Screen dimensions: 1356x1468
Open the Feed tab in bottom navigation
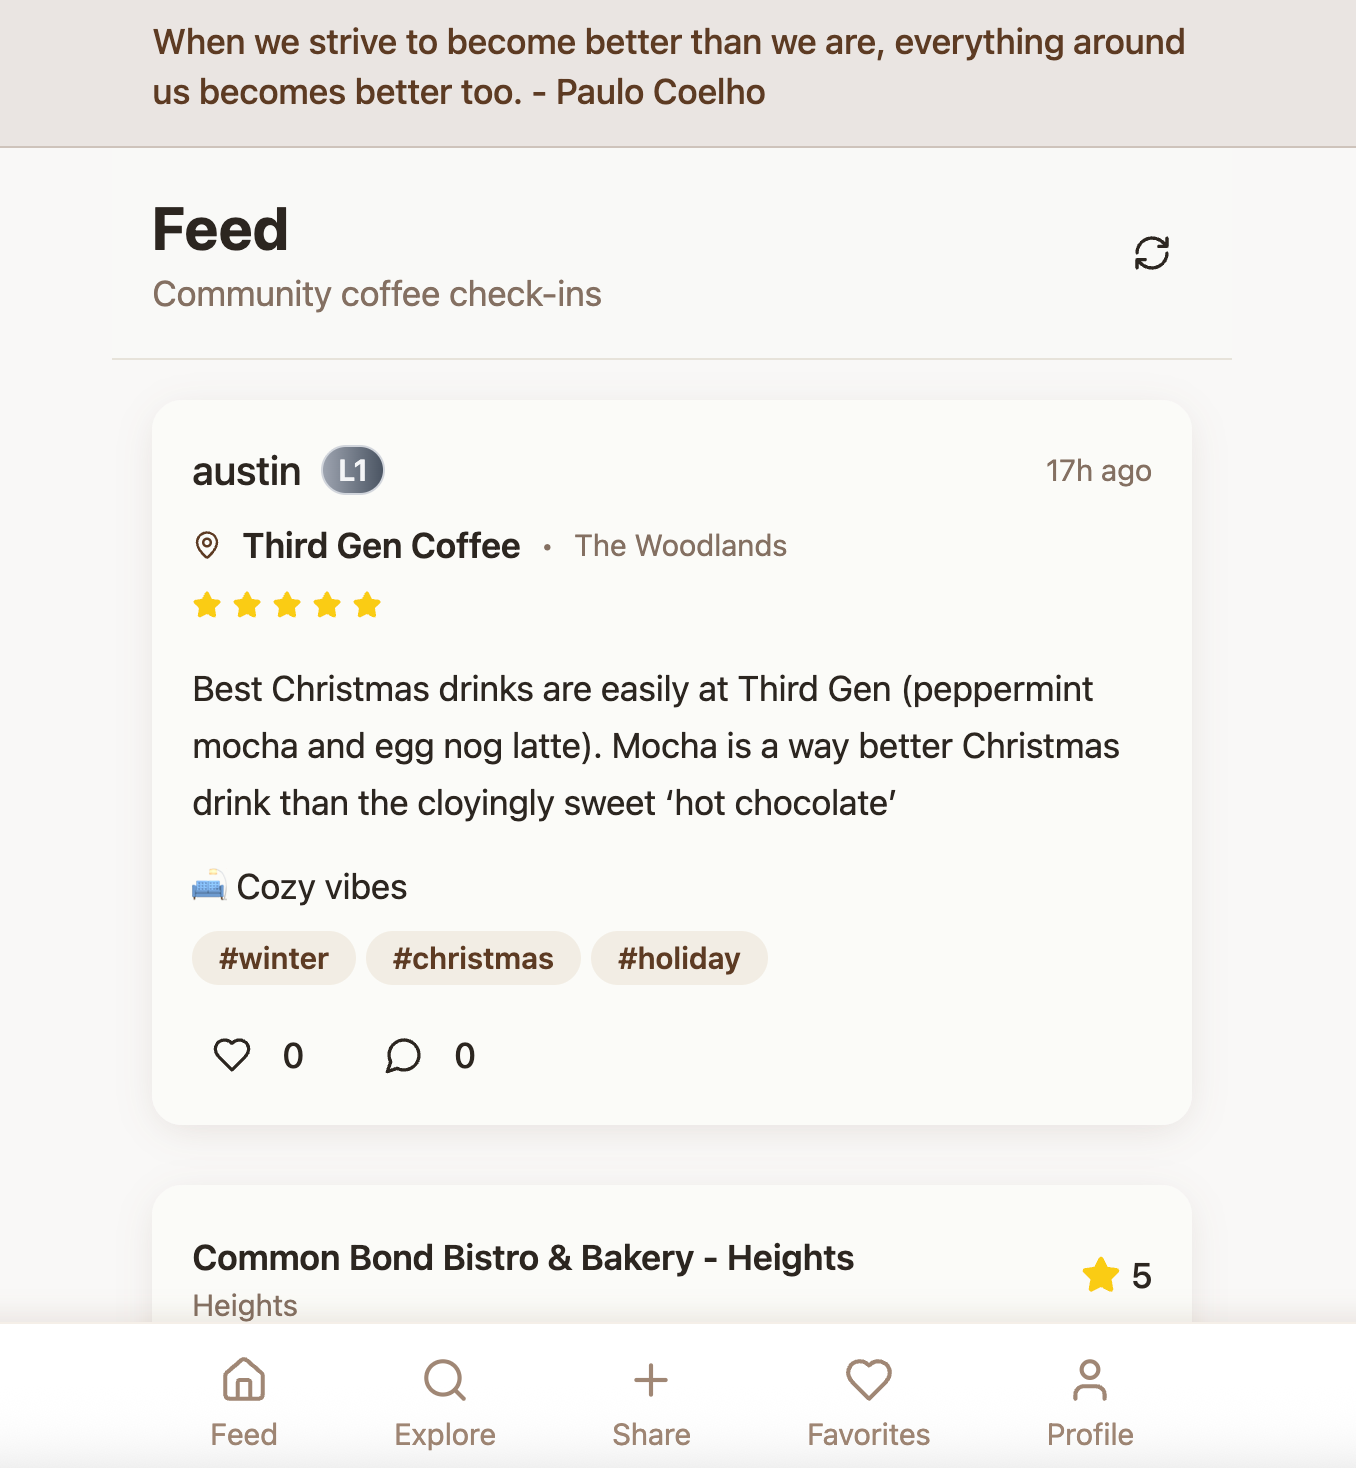pyautogui.click(x=244, y=1402)
